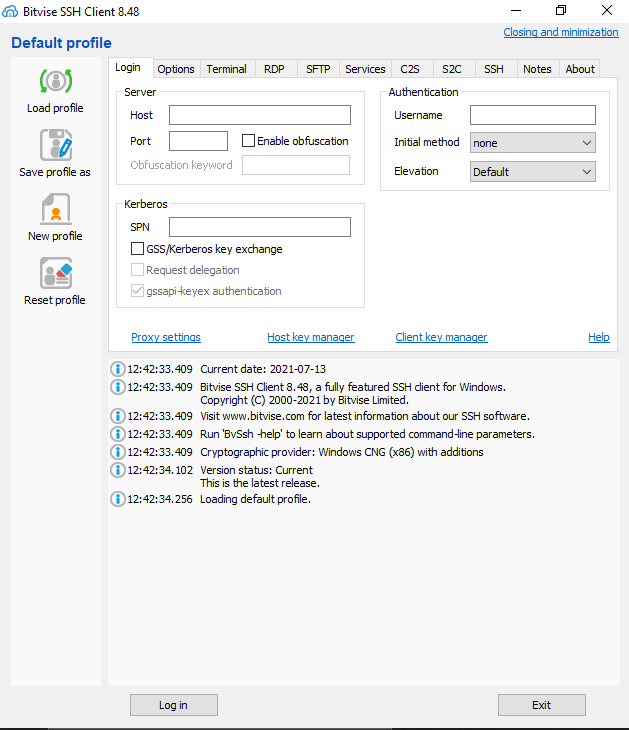
Task: Click the 'Save profile as' label text
Action: [x=55, y=172]
